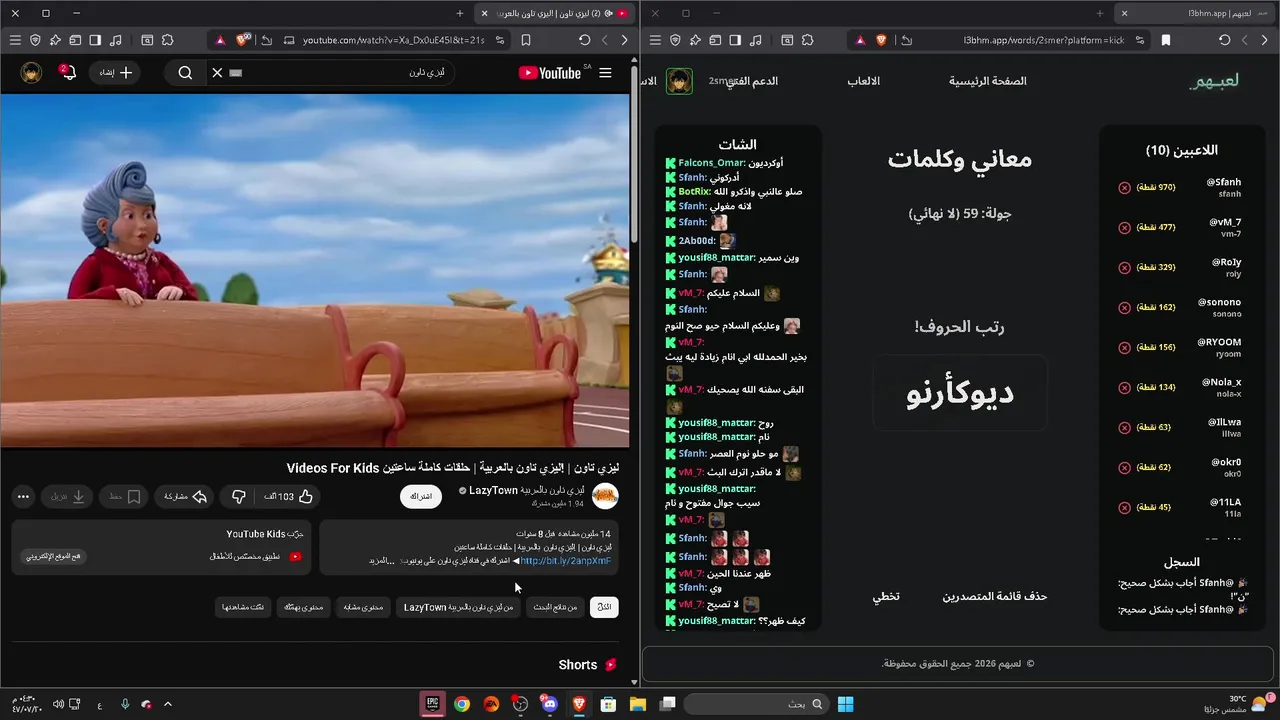Open Brave Shields in YouTube window
The image size is (1280, 720).
tap(243, 40)
